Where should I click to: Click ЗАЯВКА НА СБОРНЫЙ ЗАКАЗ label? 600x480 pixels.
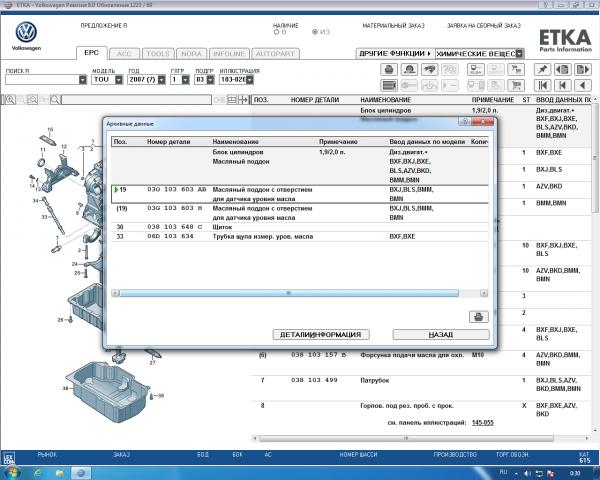[x=484, y=26]
